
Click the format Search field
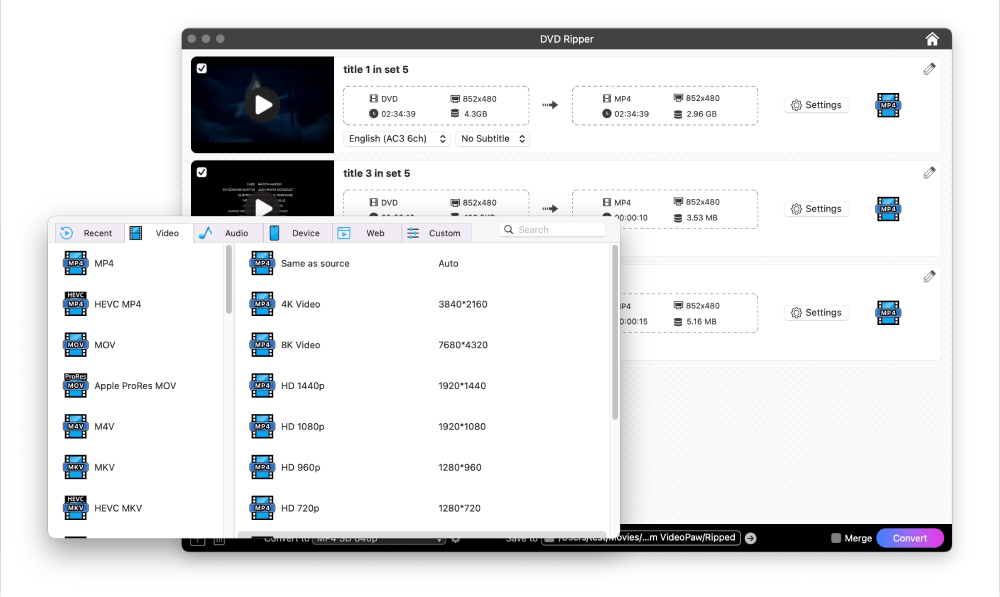[558, 230]
